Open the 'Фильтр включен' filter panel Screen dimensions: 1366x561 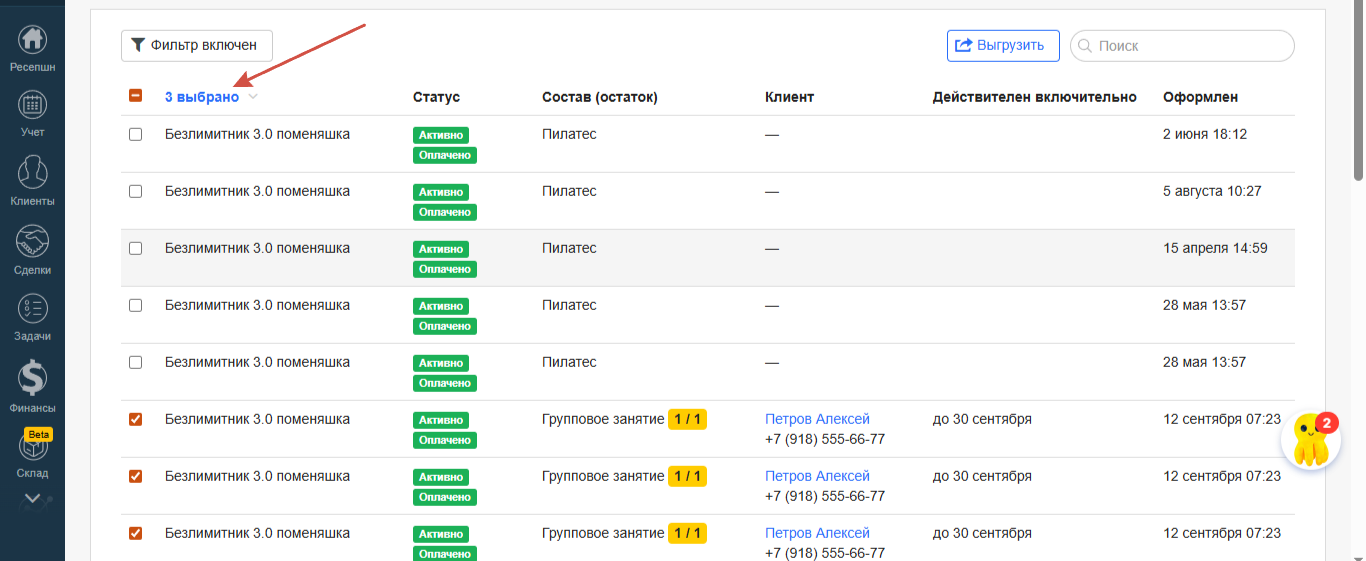(x=197, y=45)
